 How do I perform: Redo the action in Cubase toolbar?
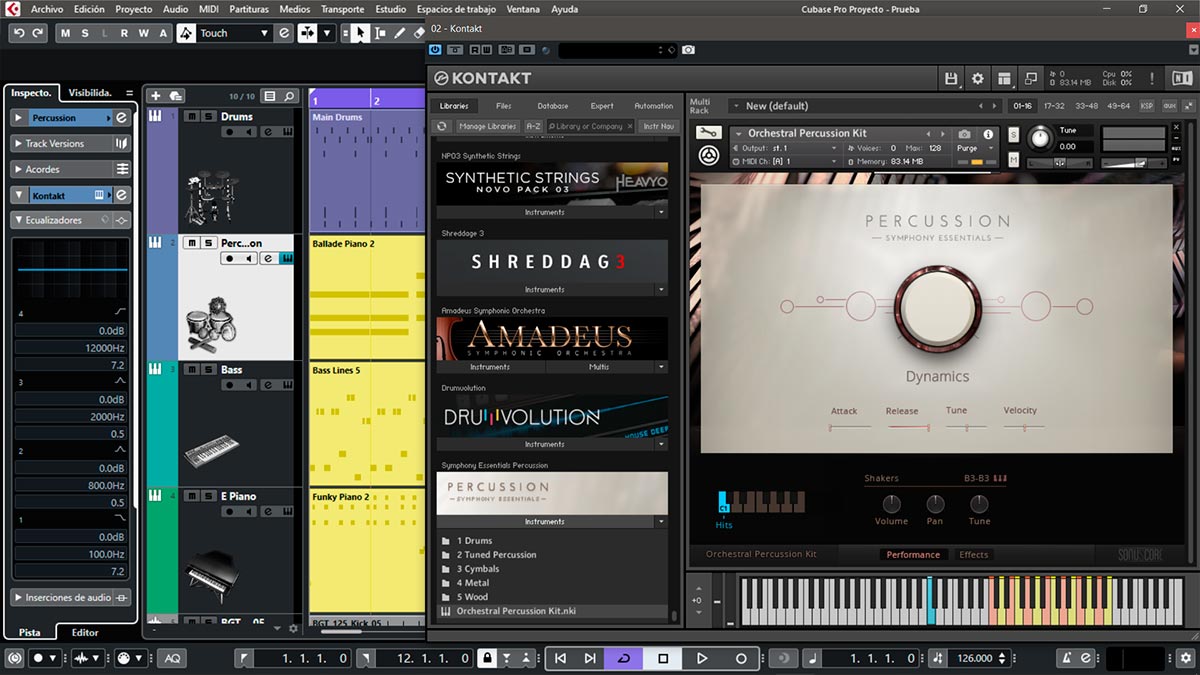point(38,33)
